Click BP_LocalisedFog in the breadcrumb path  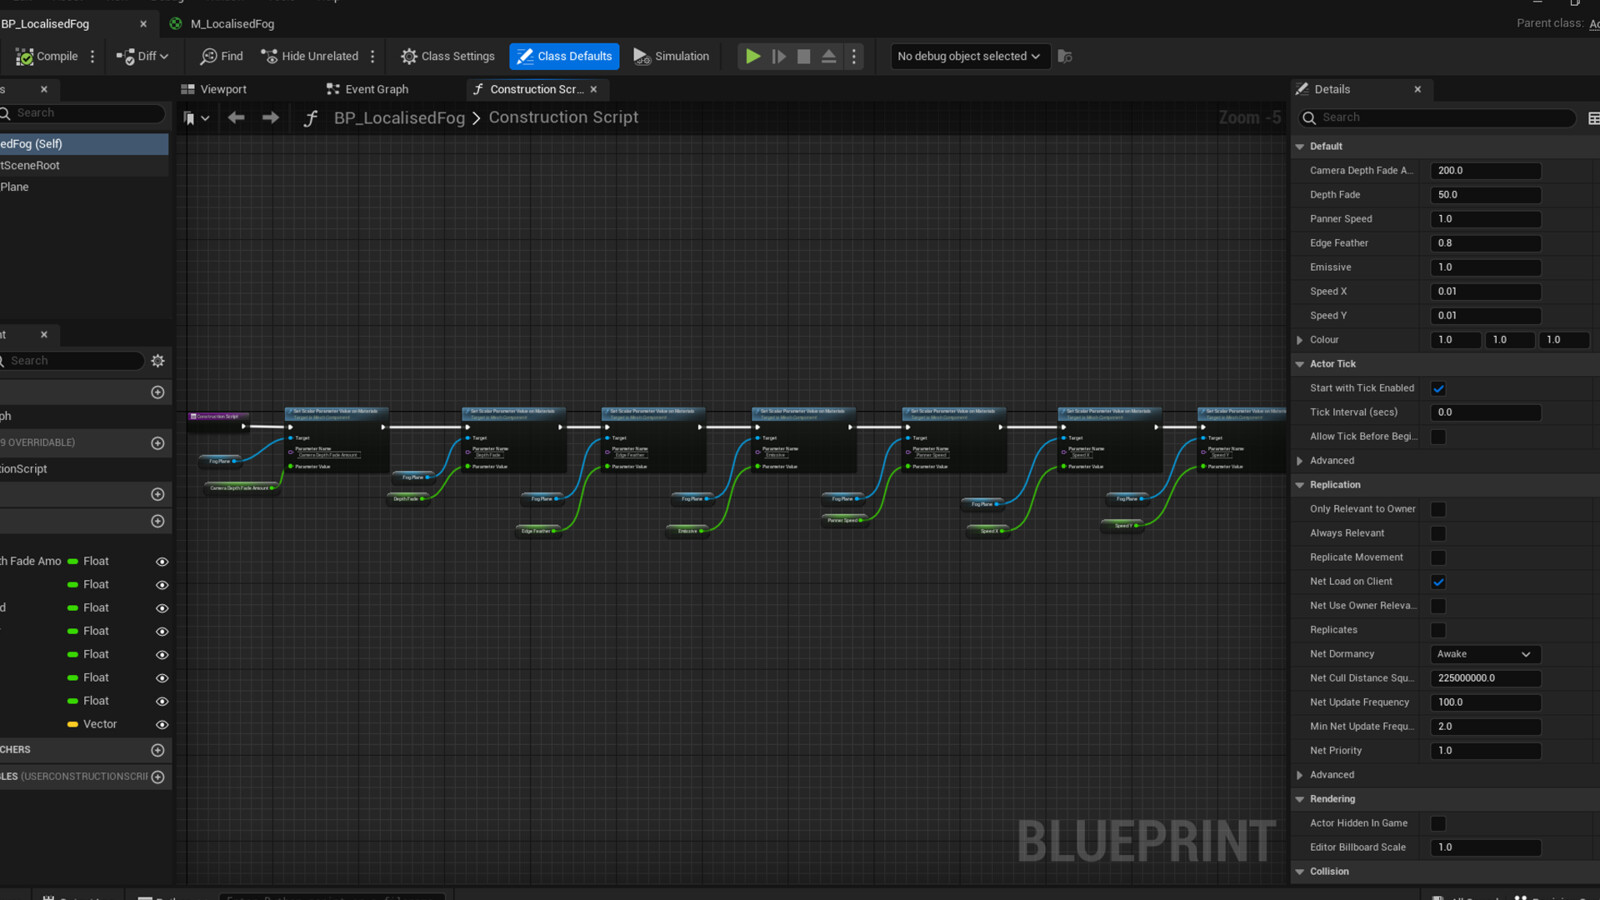point(399,117)
